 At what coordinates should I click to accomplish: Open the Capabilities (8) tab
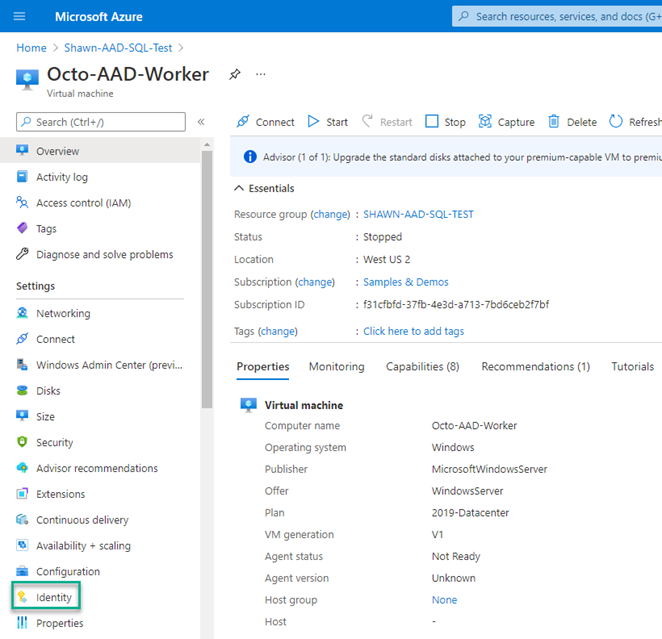(x=422, y=367)
